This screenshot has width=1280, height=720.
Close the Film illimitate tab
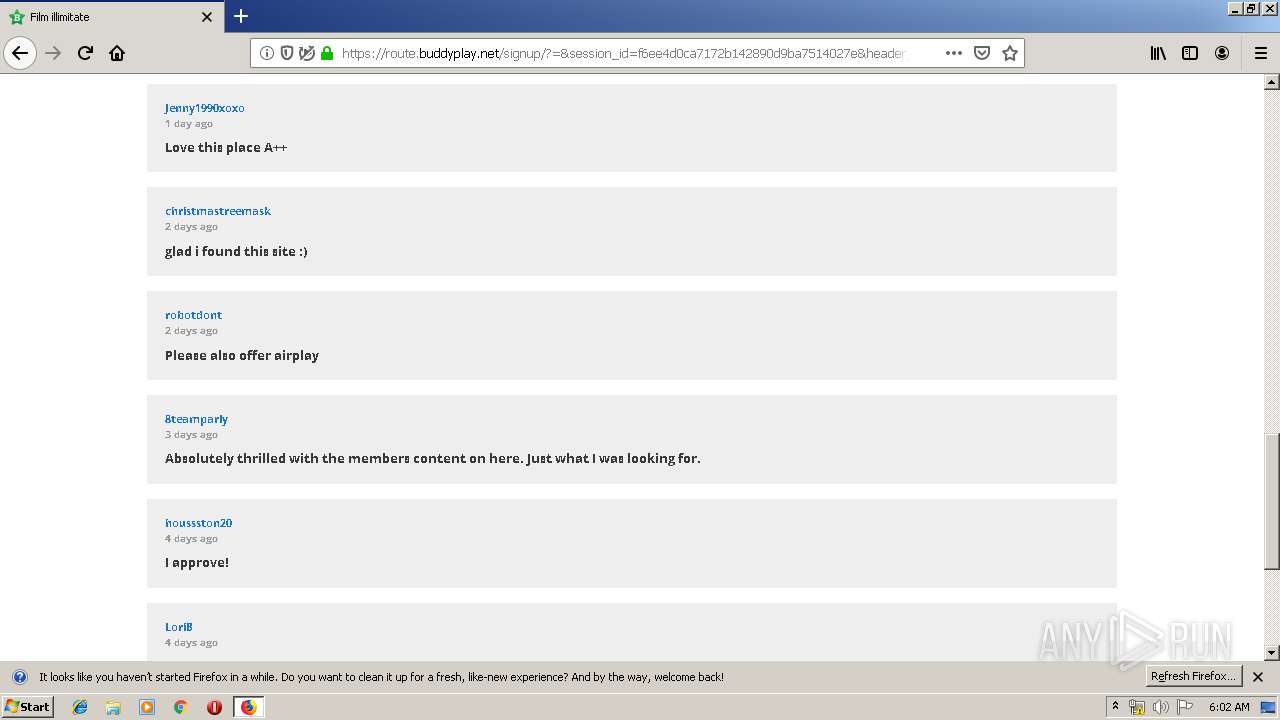[x=207, y=17]
